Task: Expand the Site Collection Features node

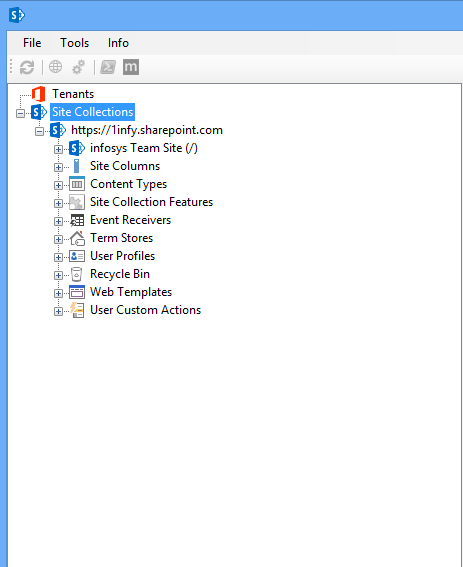Action: (x=58, y=204)
